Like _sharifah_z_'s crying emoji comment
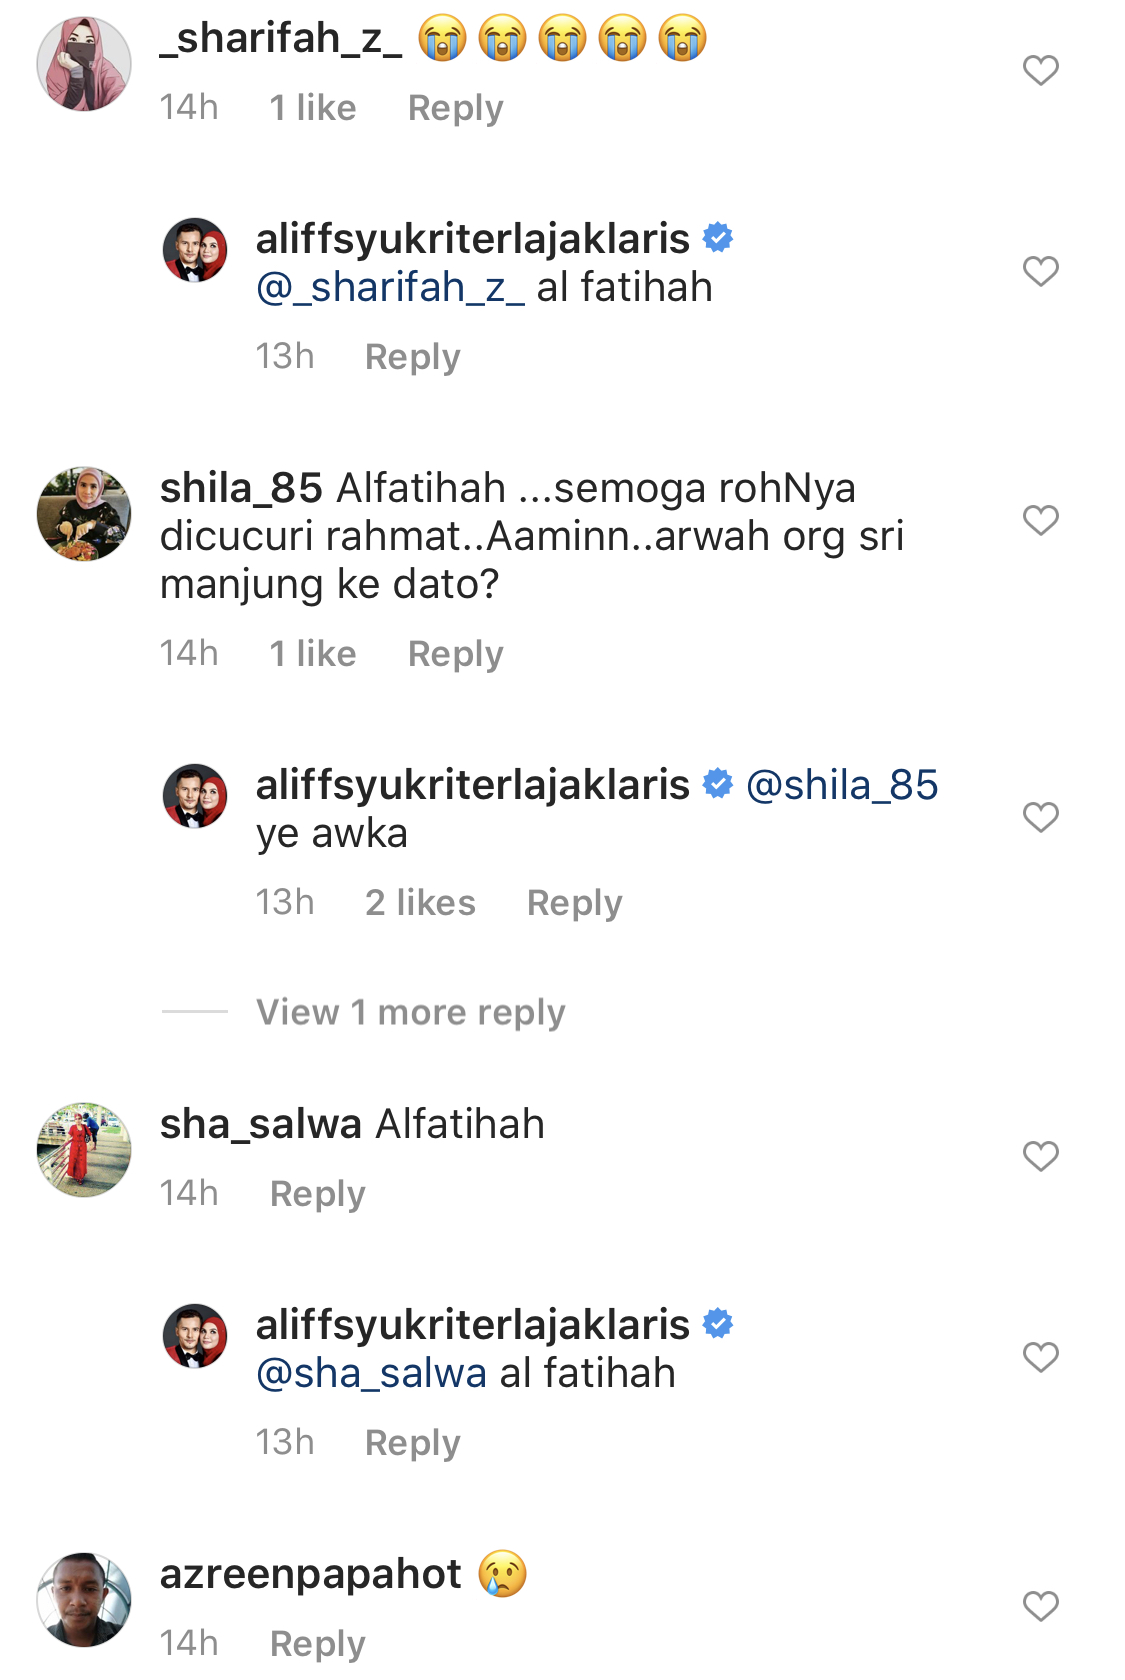 (x=1040, y=70)
